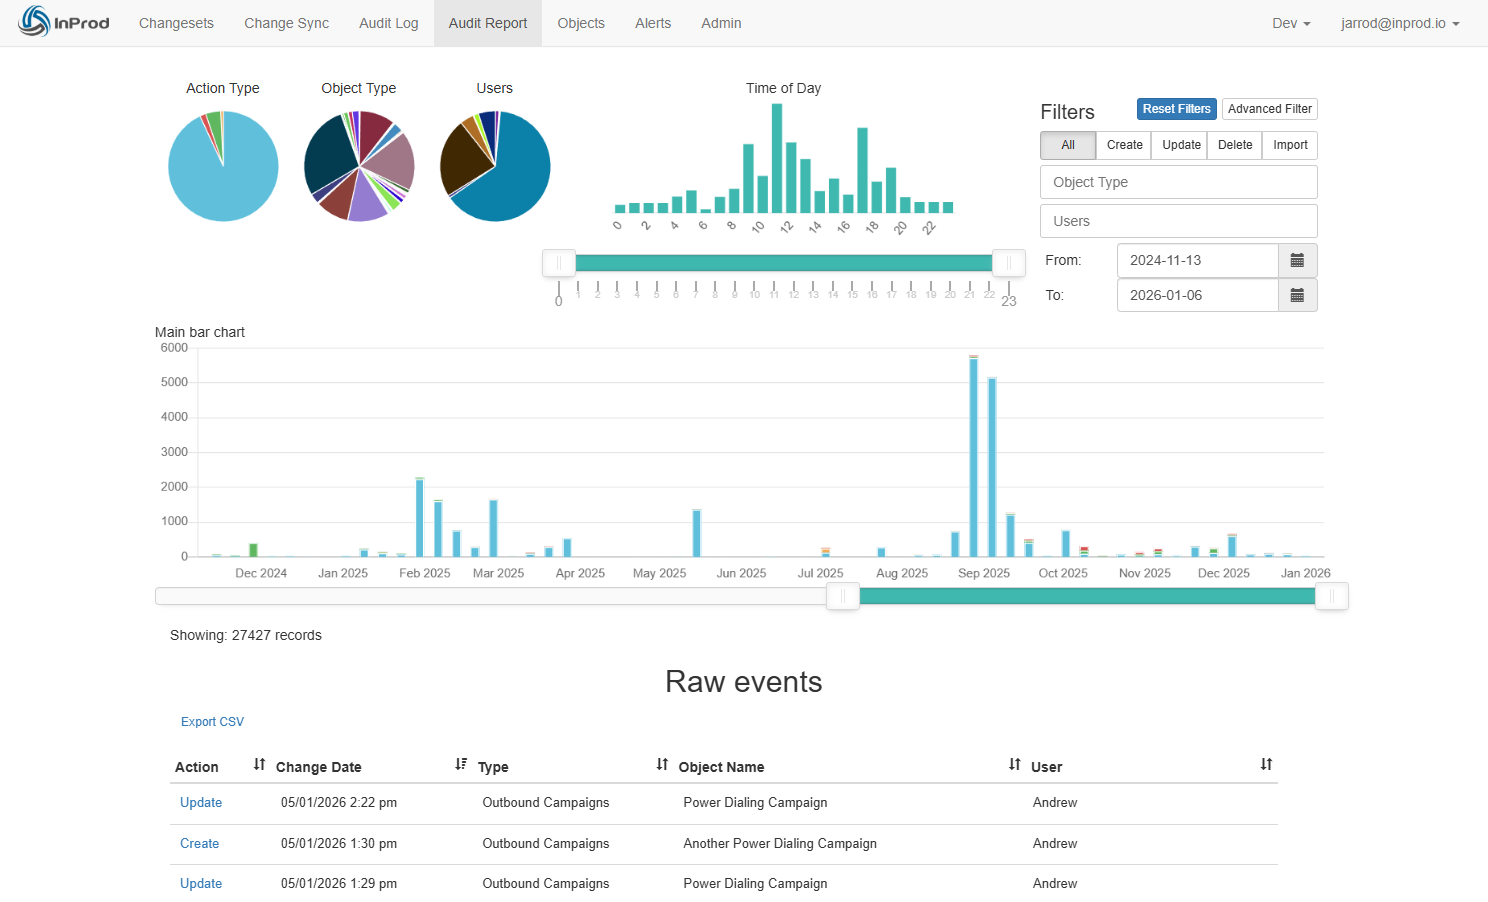Click the From date input field
The width and height of the screenshot is (1488, 902).
click(x=1197, y=260)
